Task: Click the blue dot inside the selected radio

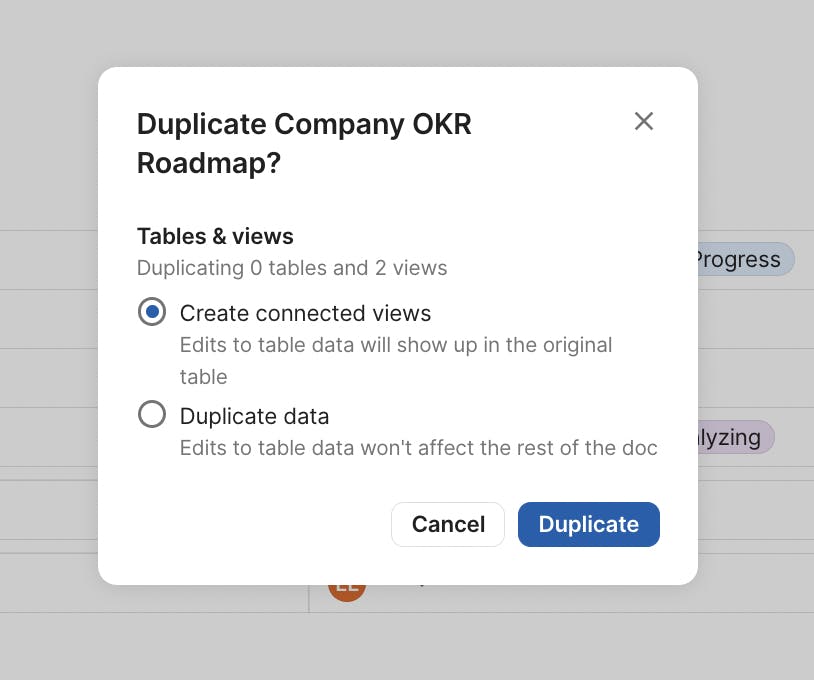Action: pyautogui.click(x=152, y=312)
